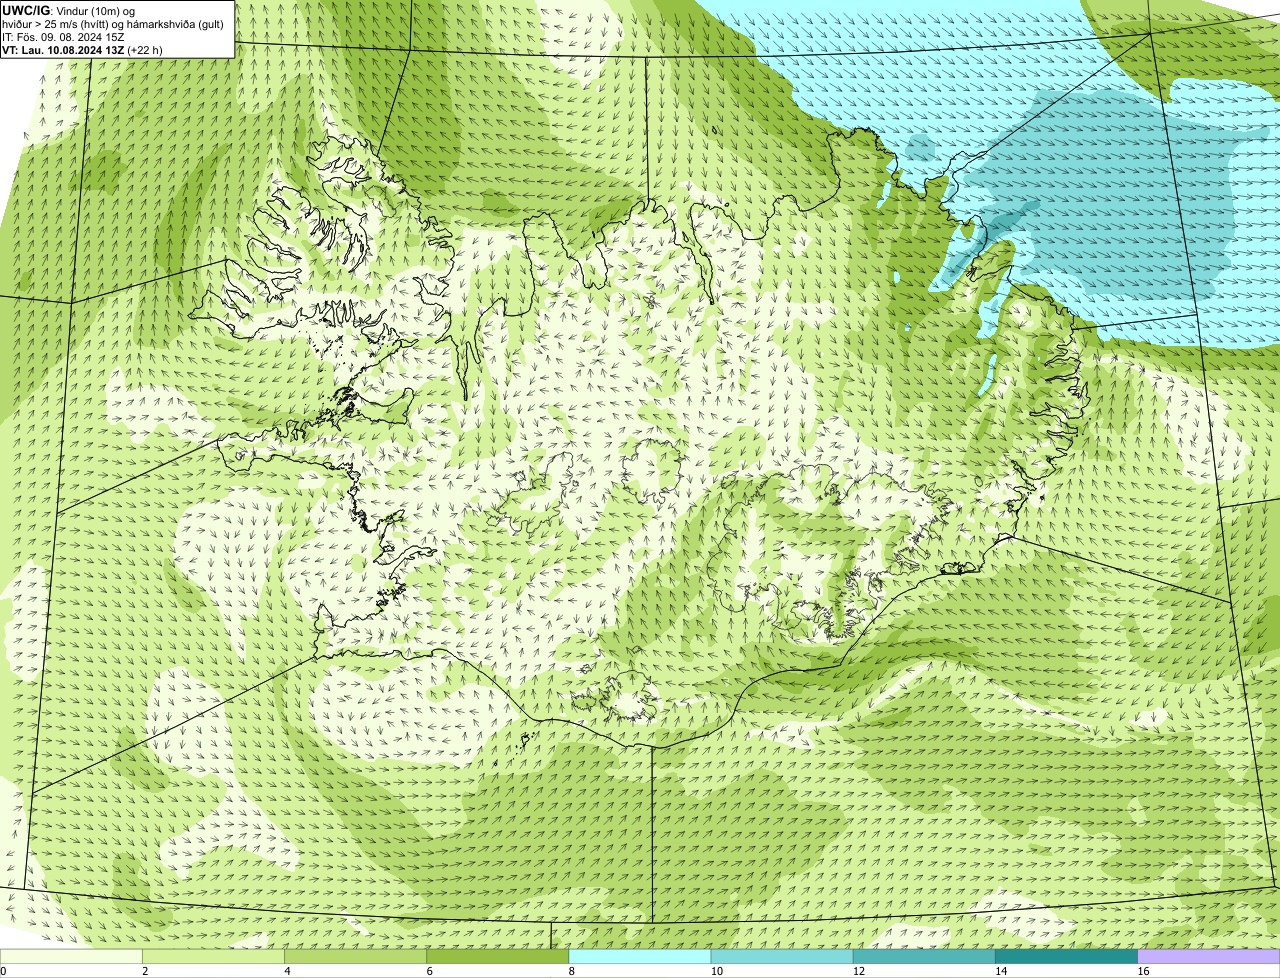Click the scale label '8'
Image resolution: width=1280 pixels, height=978 pixels.
point(572,971)
